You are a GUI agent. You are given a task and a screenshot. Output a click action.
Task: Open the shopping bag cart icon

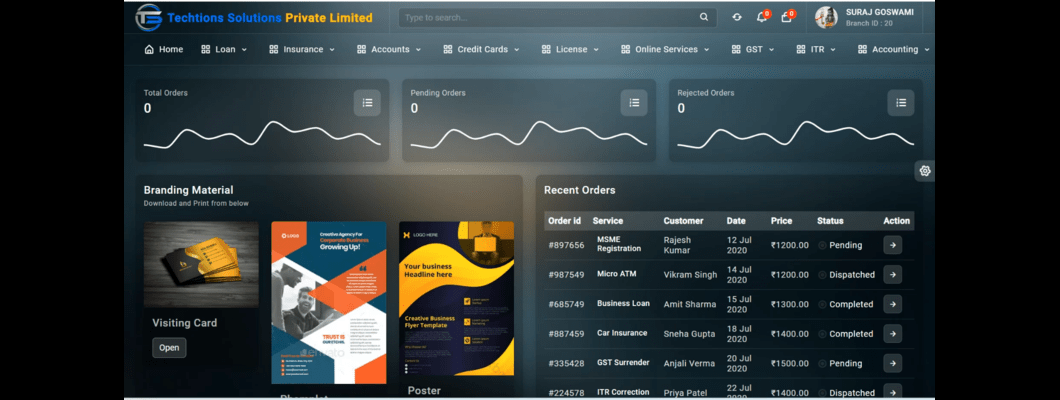[x=786, y=17]
